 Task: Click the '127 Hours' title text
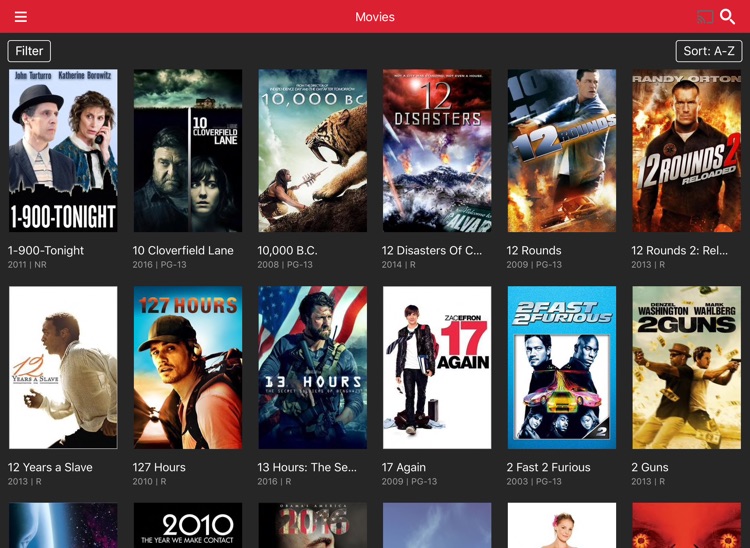click(x=159, y=467)
